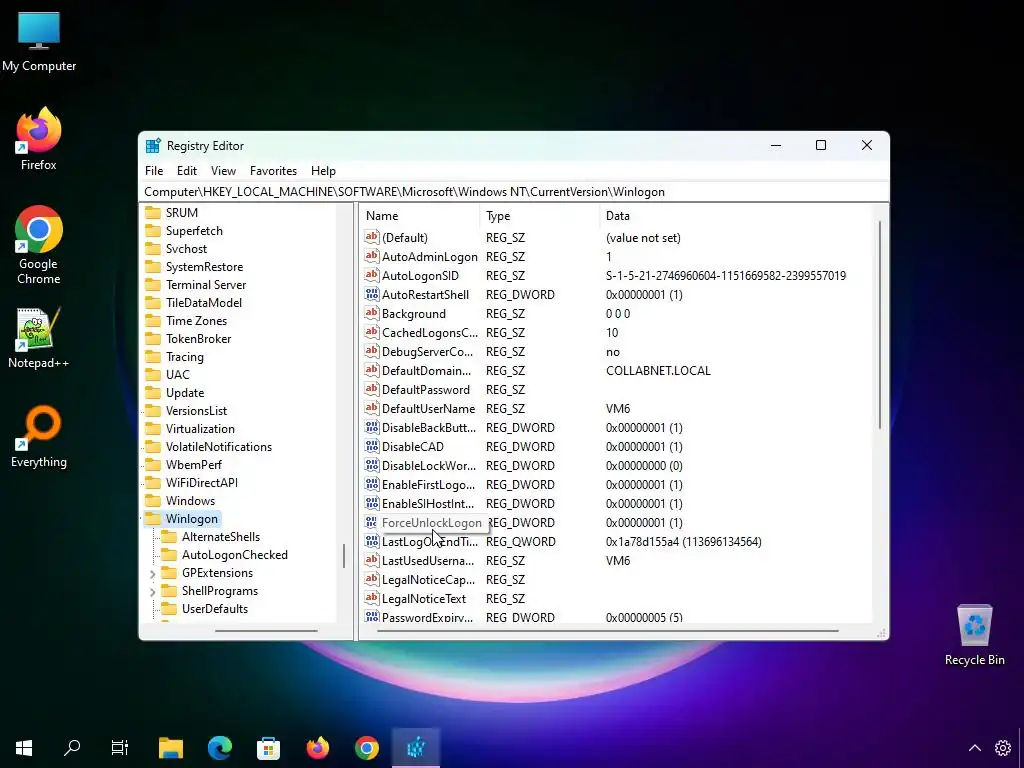Screen dimensions: 1024x768
Task: Open Microsoft Store from the taskbar
Action: [268, 748]
